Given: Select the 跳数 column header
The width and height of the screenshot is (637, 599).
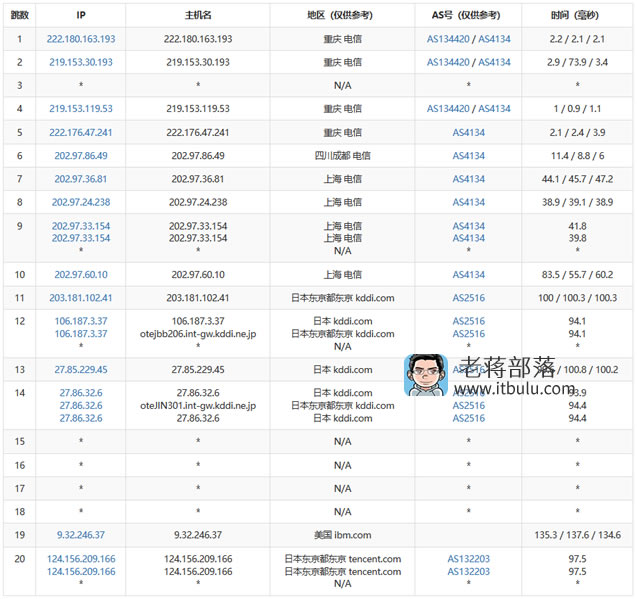Looking at the screenshot, I should point(20,15).
